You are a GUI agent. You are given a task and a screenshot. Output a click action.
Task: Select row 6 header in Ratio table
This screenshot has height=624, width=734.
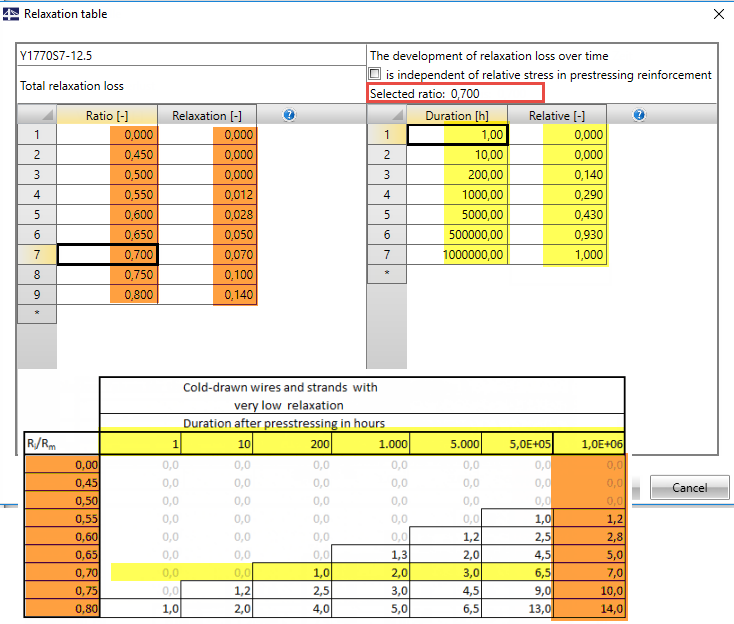37,235
